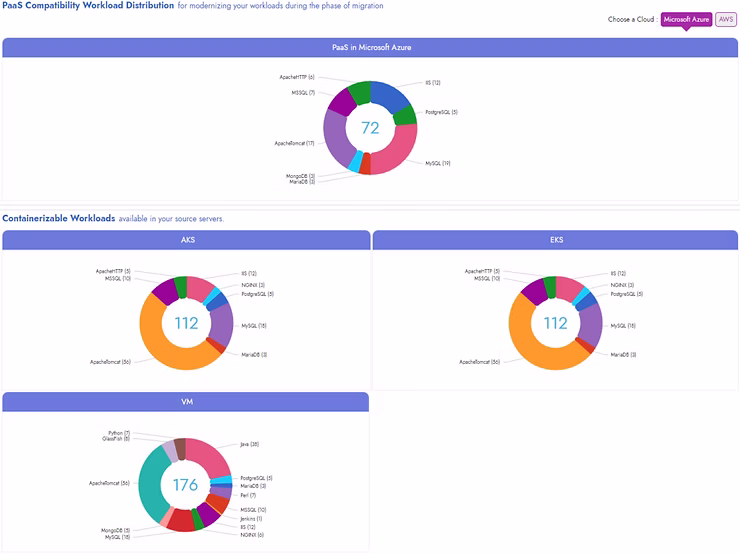
Task: Click the blue IIS segment in PaaS chart
Action: 393,96
